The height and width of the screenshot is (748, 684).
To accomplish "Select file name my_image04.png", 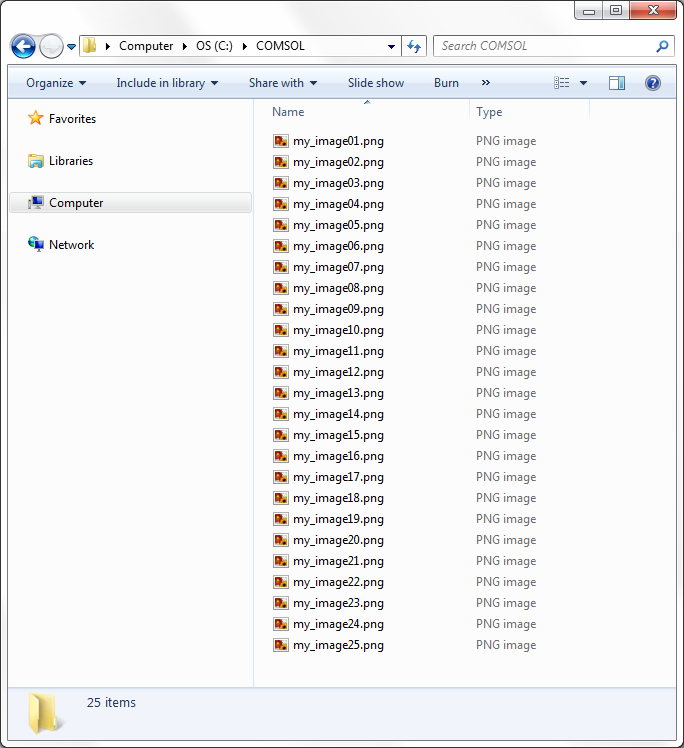I will (338, 204).
